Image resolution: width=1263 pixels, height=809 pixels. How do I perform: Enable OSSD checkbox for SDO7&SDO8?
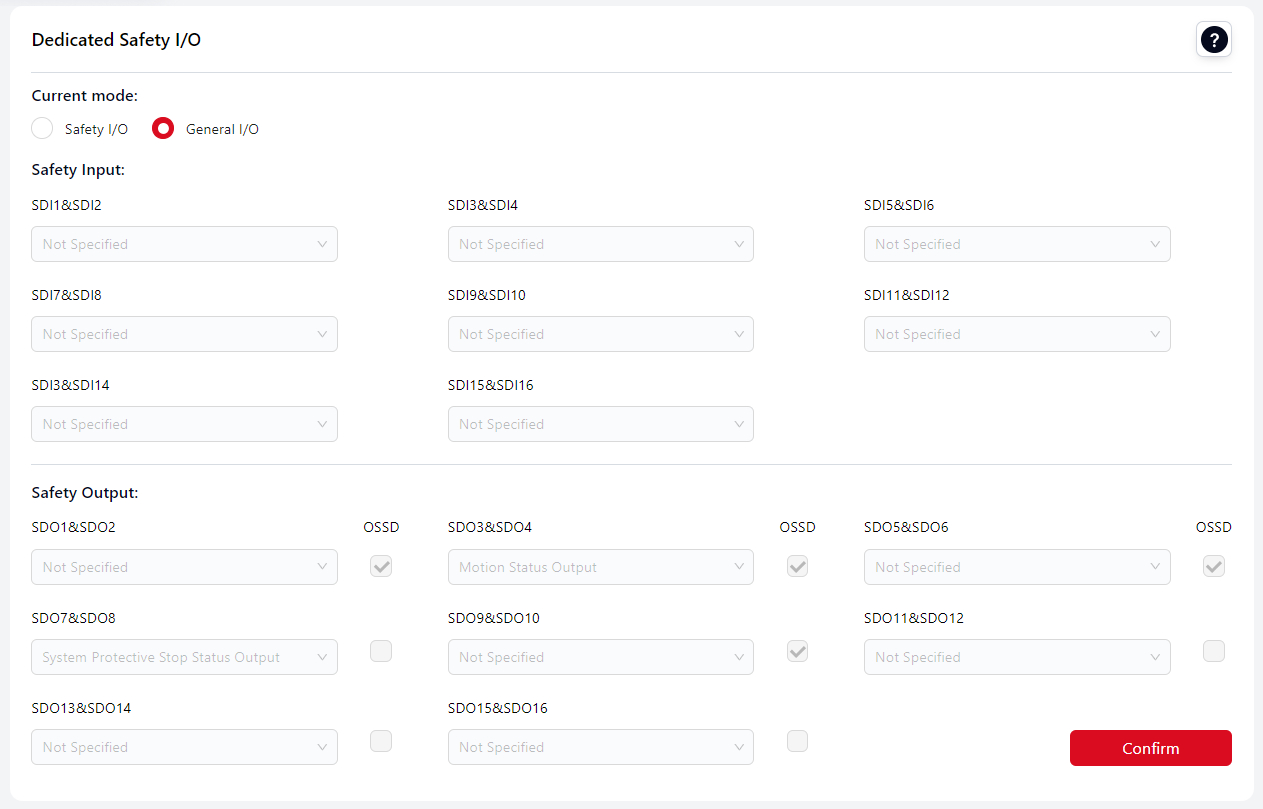381,651
